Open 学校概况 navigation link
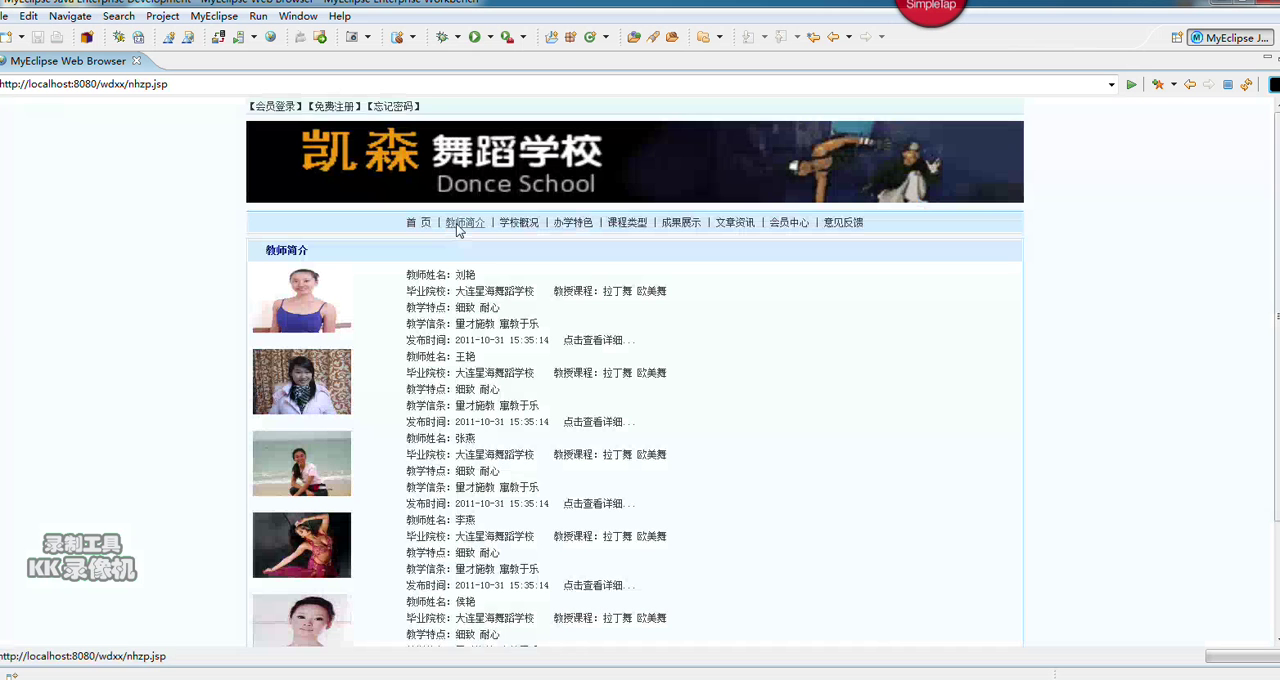Image resolution: width=1280 pixels, height=680 pixels. [x=519, y=223]
